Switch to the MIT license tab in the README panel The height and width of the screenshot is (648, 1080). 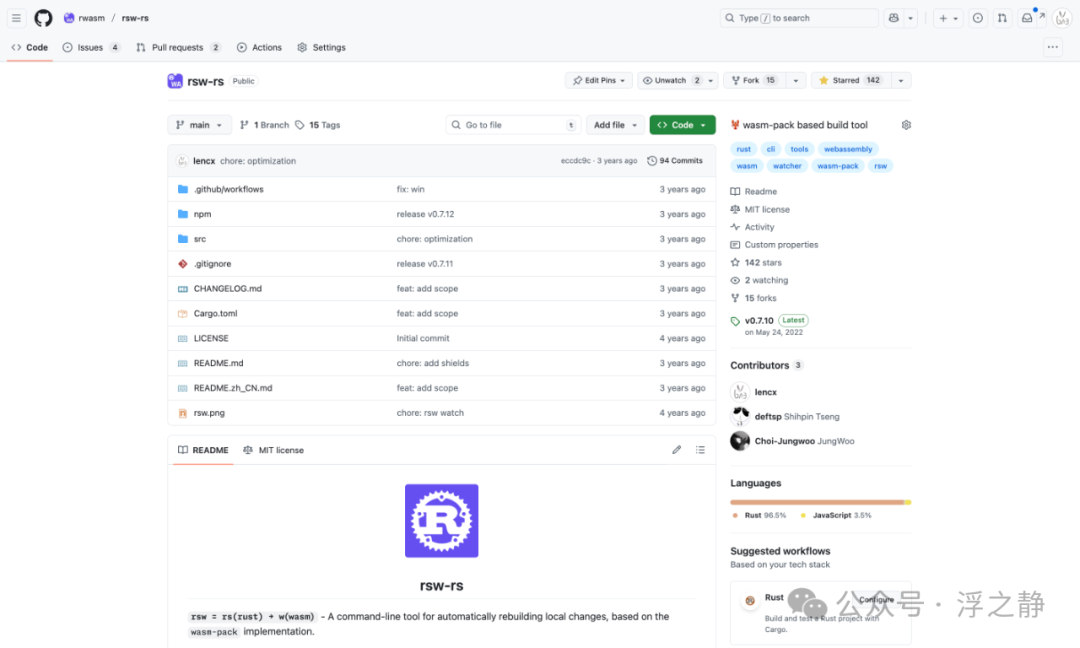click(273, 450)
